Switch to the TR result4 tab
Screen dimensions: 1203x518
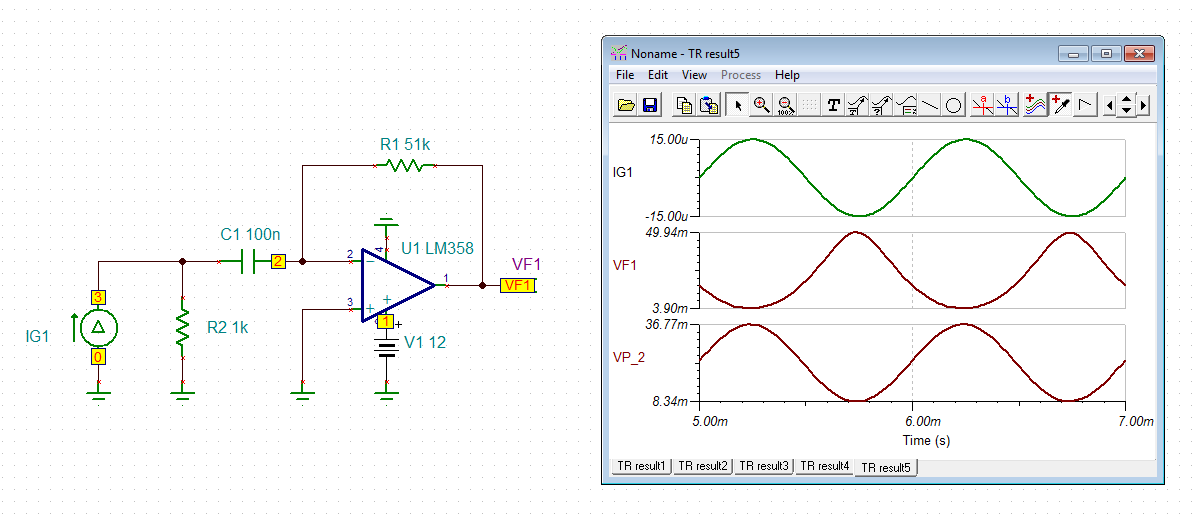click(x=825, y=466)
